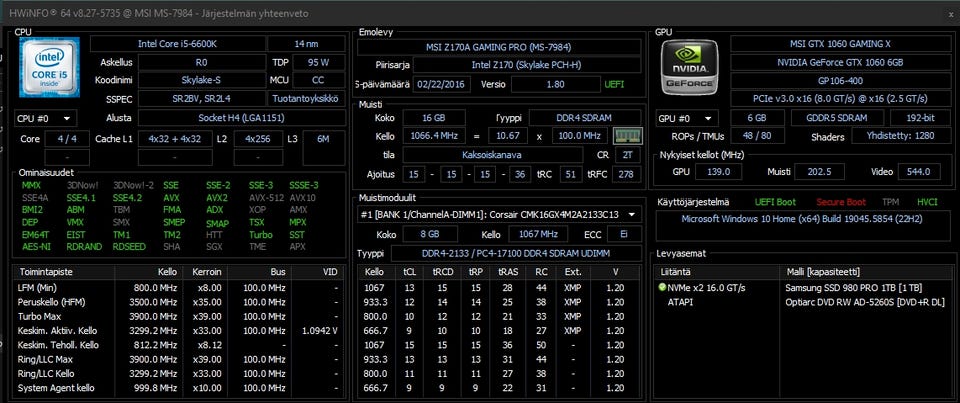Click the NVIDIA GeForce GTX 1060 6GB field
The width and height of the screenshot is (960, 403).
coord(840,62)
